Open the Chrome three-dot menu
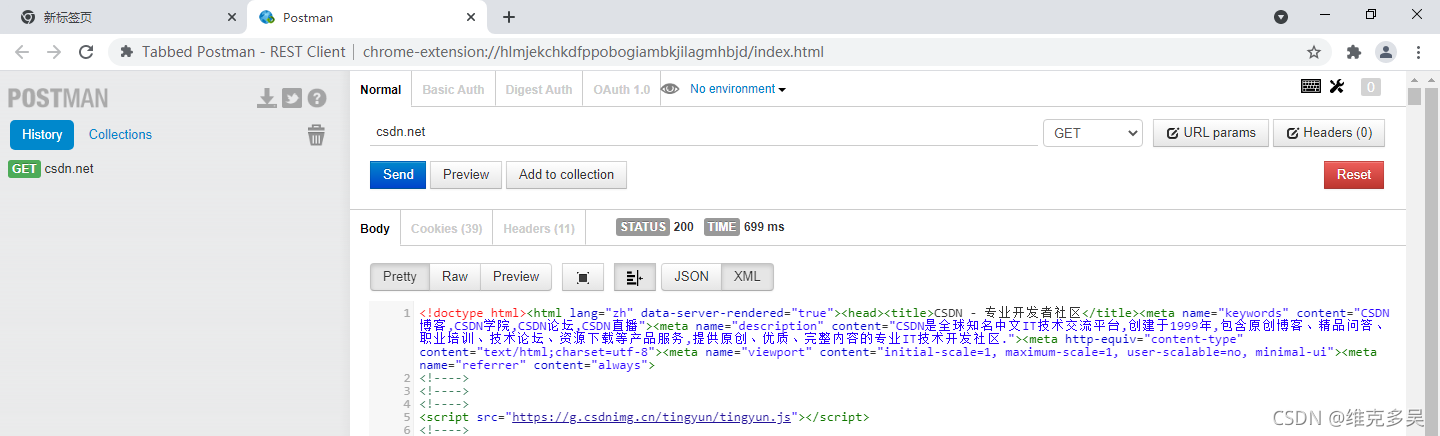 coord(1418,52)
